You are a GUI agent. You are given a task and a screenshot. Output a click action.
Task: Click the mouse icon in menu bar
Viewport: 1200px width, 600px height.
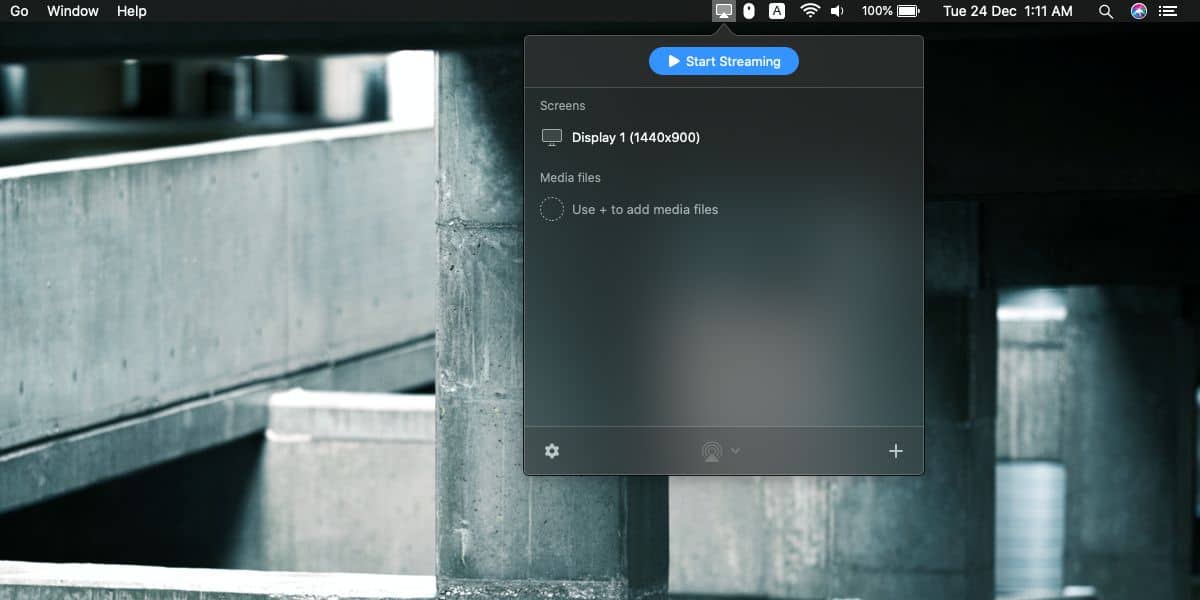748,11
